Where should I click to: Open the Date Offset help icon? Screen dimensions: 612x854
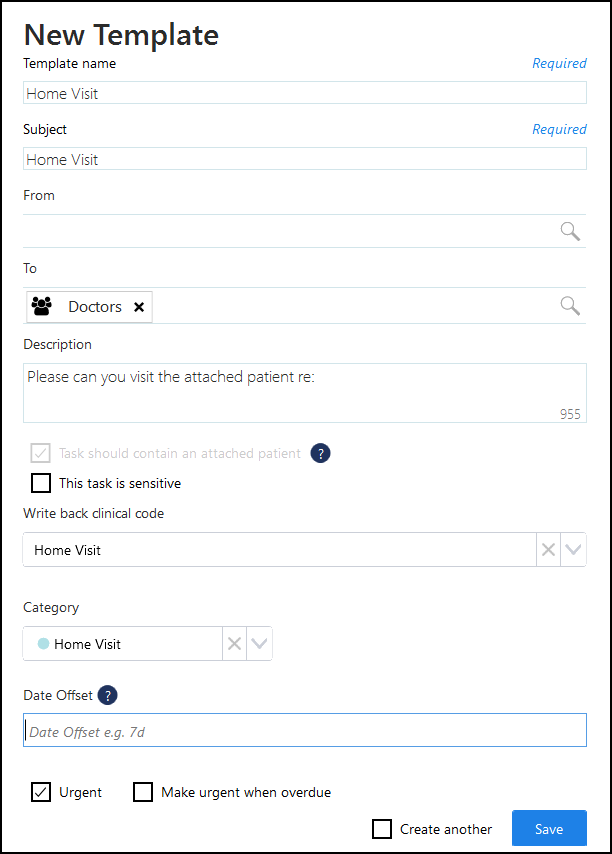(x=107, y=695)
